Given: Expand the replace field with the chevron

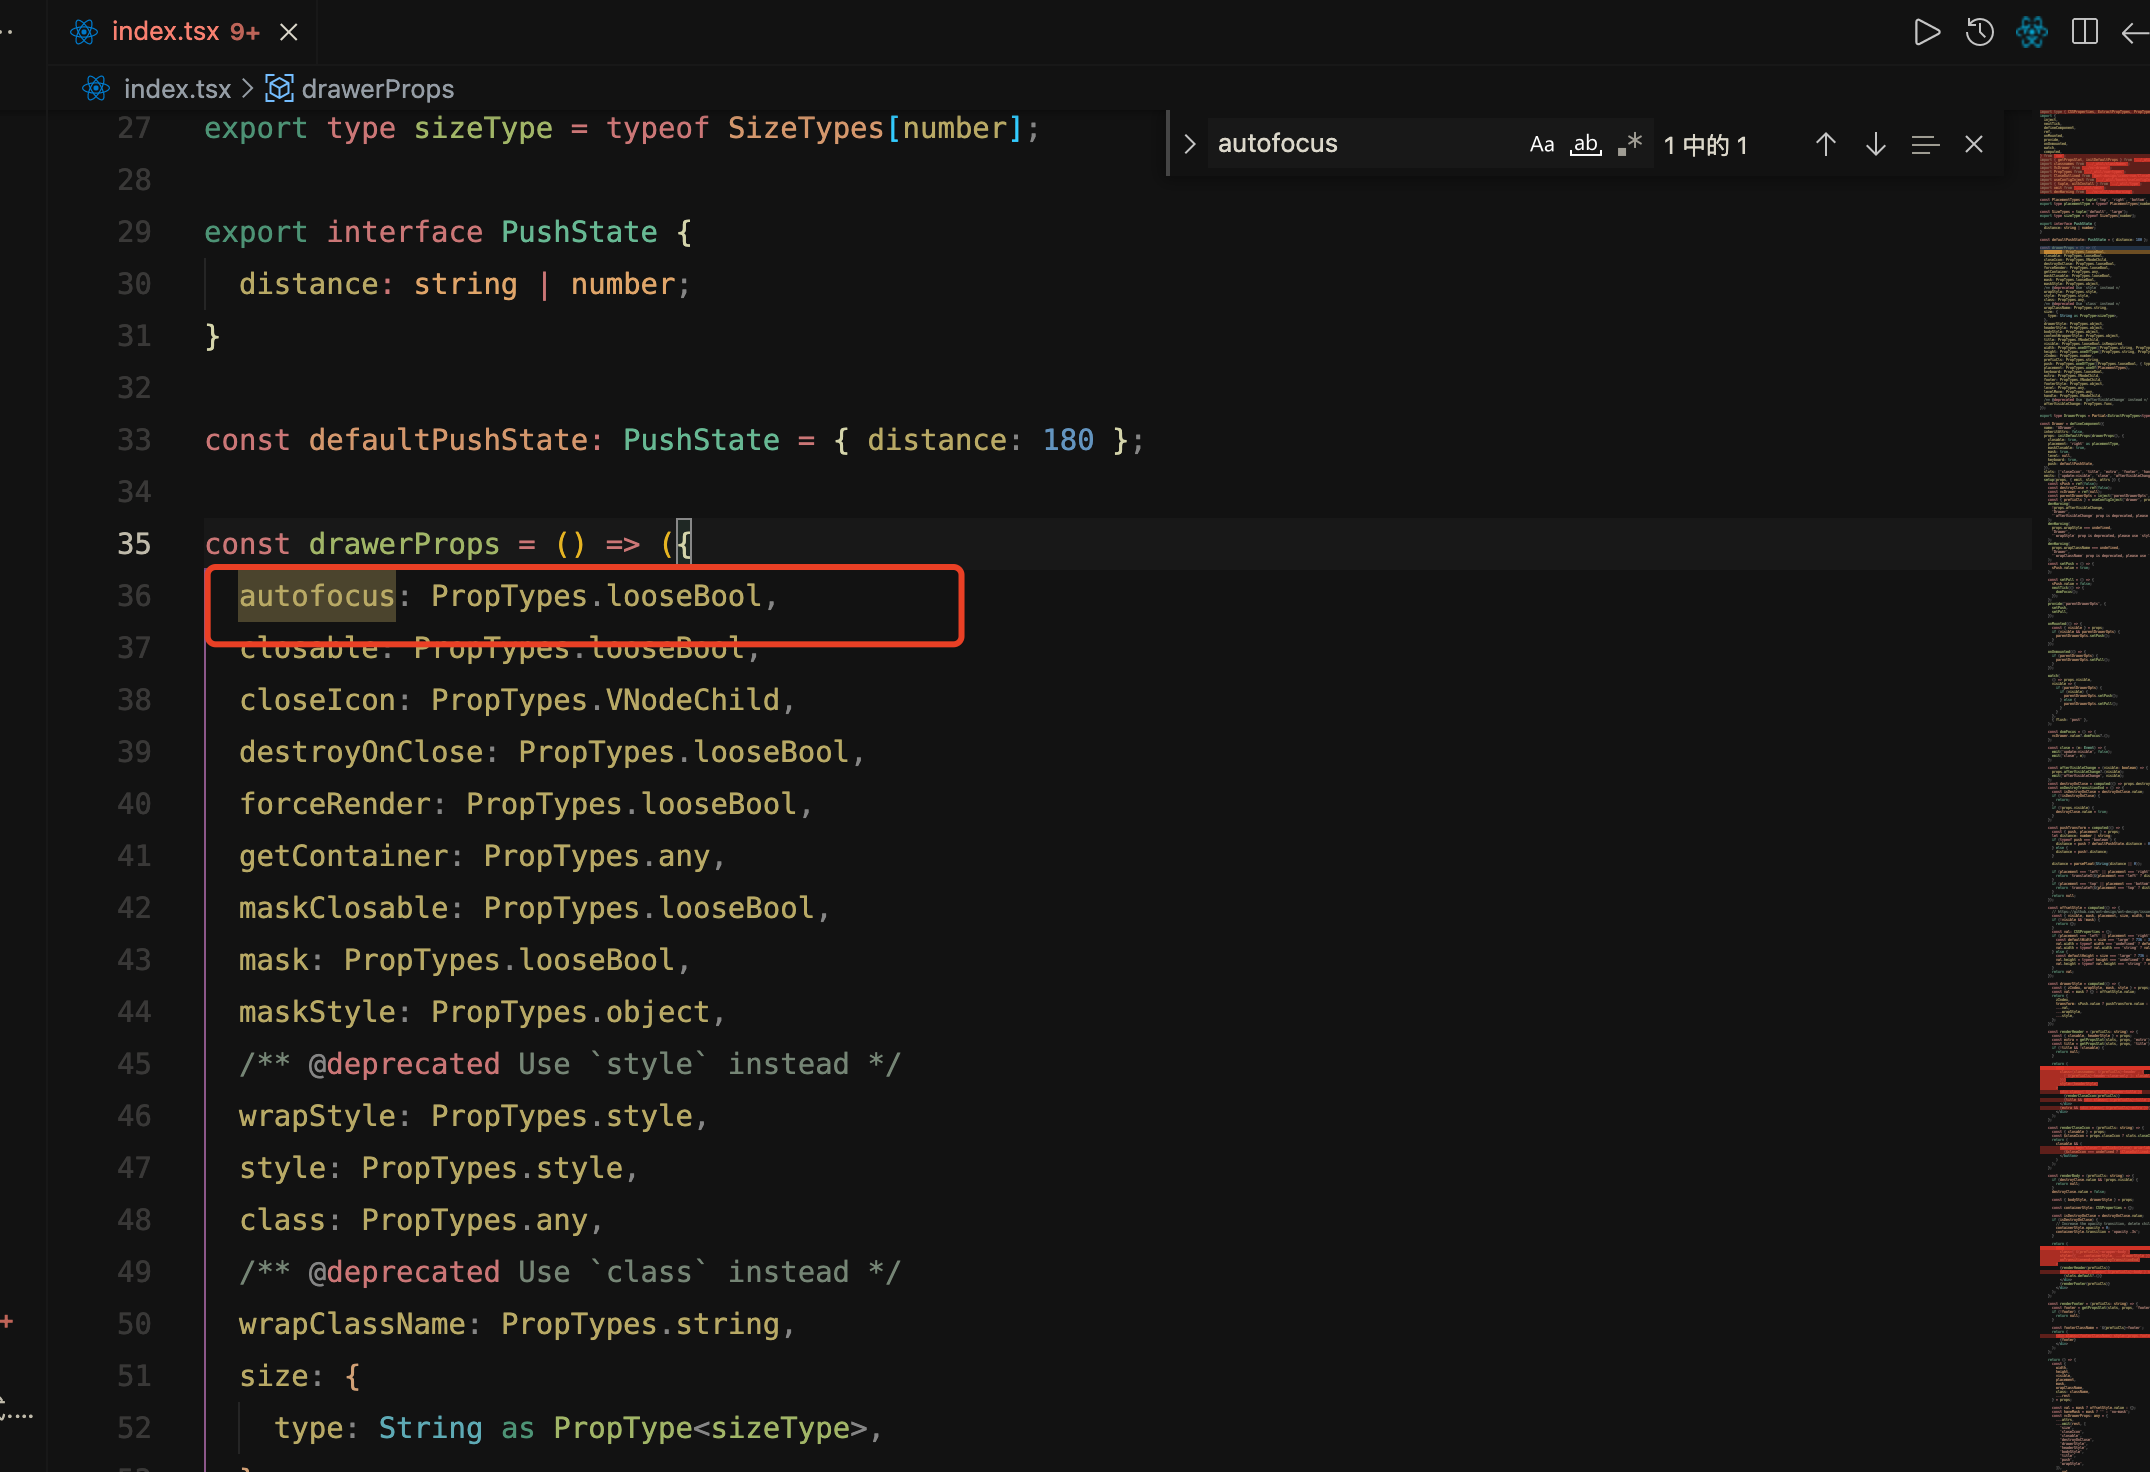Looking at the screenshot, I should click(x=1189, y=143).
